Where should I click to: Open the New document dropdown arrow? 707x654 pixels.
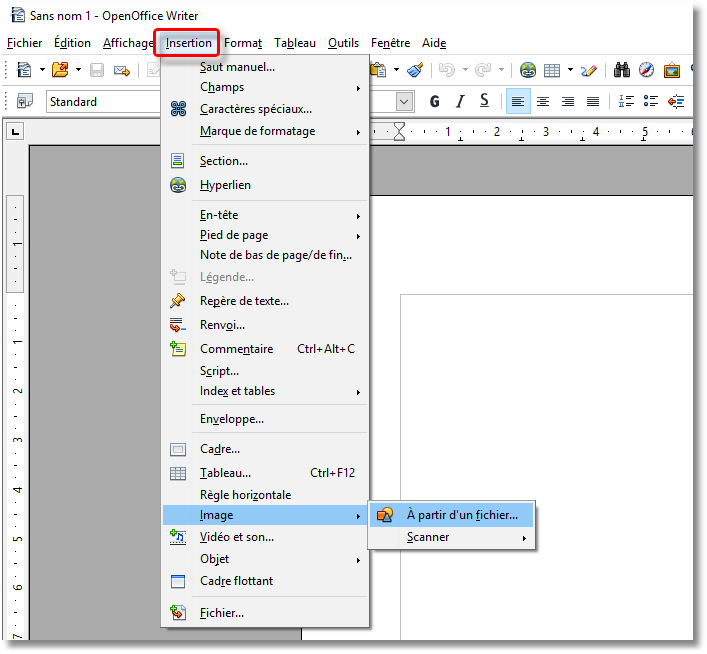pyautogui.click(x=42, y=70)
